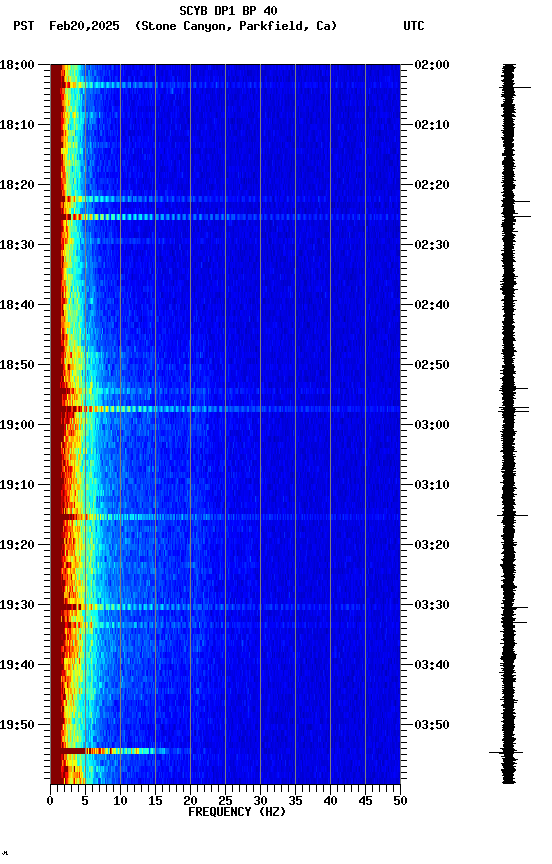Click the 30 Hz frequency tick label
Screen dimensions: 552x864
coord(260,801)
